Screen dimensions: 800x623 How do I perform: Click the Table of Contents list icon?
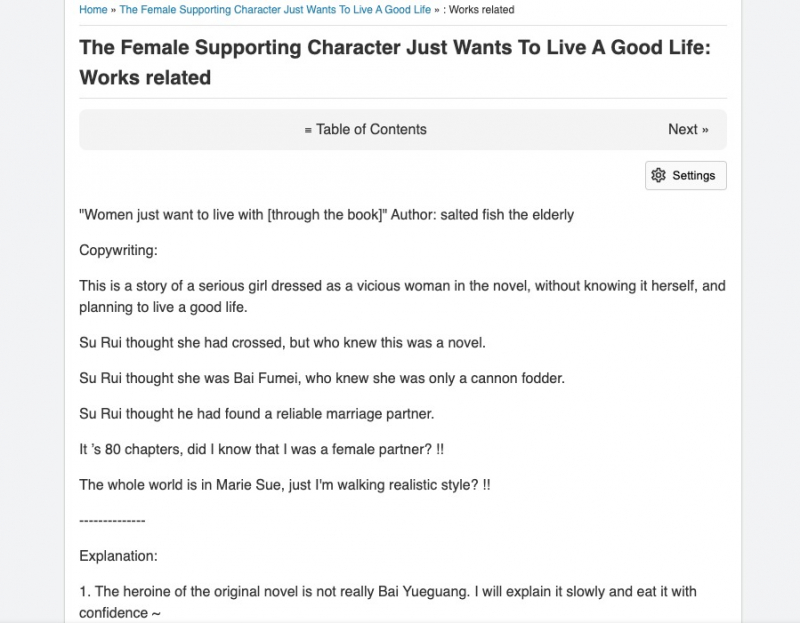pos(308,130)
